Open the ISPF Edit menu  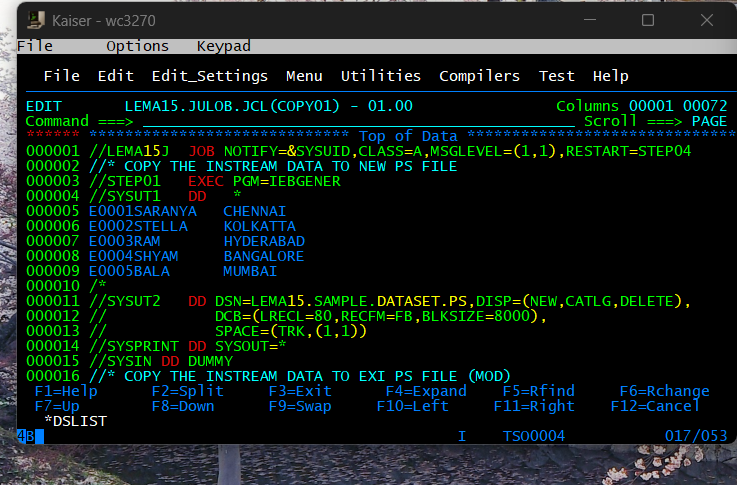pos(116,76)
